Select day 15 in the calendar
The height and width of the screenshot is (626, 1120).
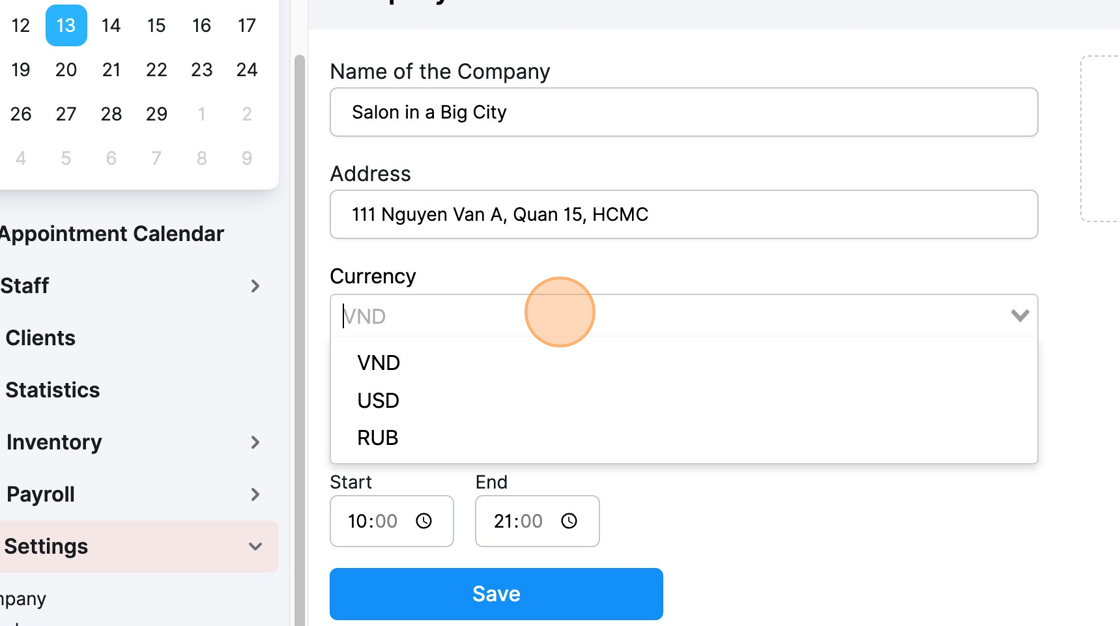(x=156, y=26)
